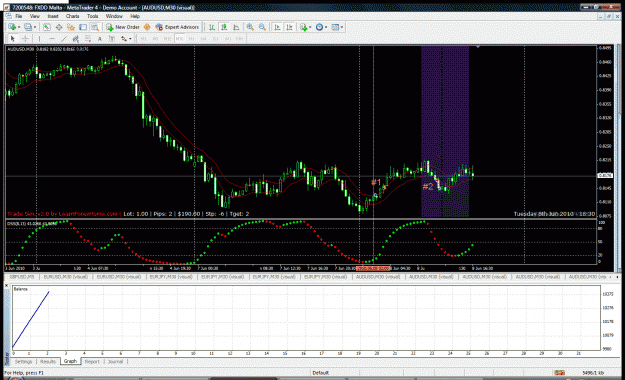Viewport: 625px width, 380px height.
Task: Open the Tools menu
Action: 92,16
